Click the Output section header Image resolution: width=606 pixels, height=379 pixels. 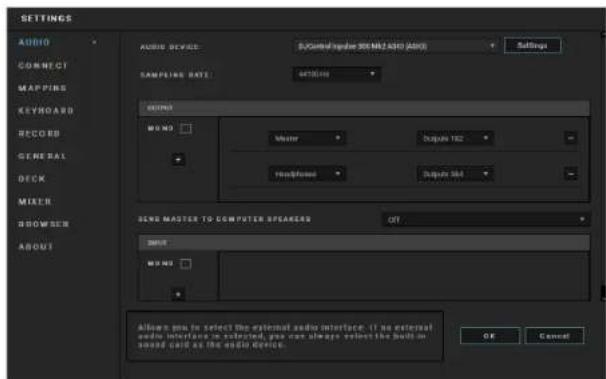[x=364, y=108]
